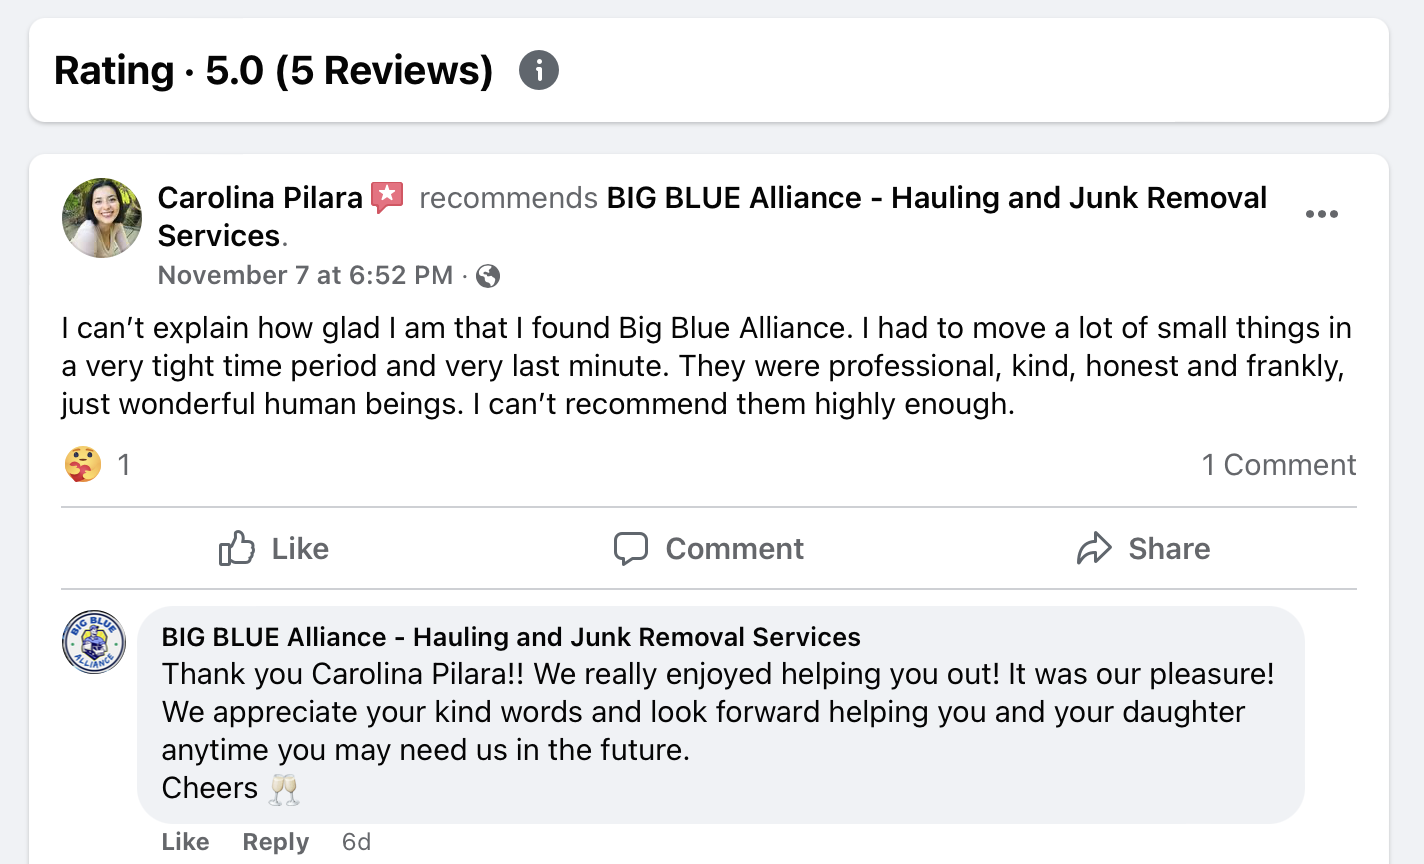Click the Carolina Pilara name link

coord(260,198)
